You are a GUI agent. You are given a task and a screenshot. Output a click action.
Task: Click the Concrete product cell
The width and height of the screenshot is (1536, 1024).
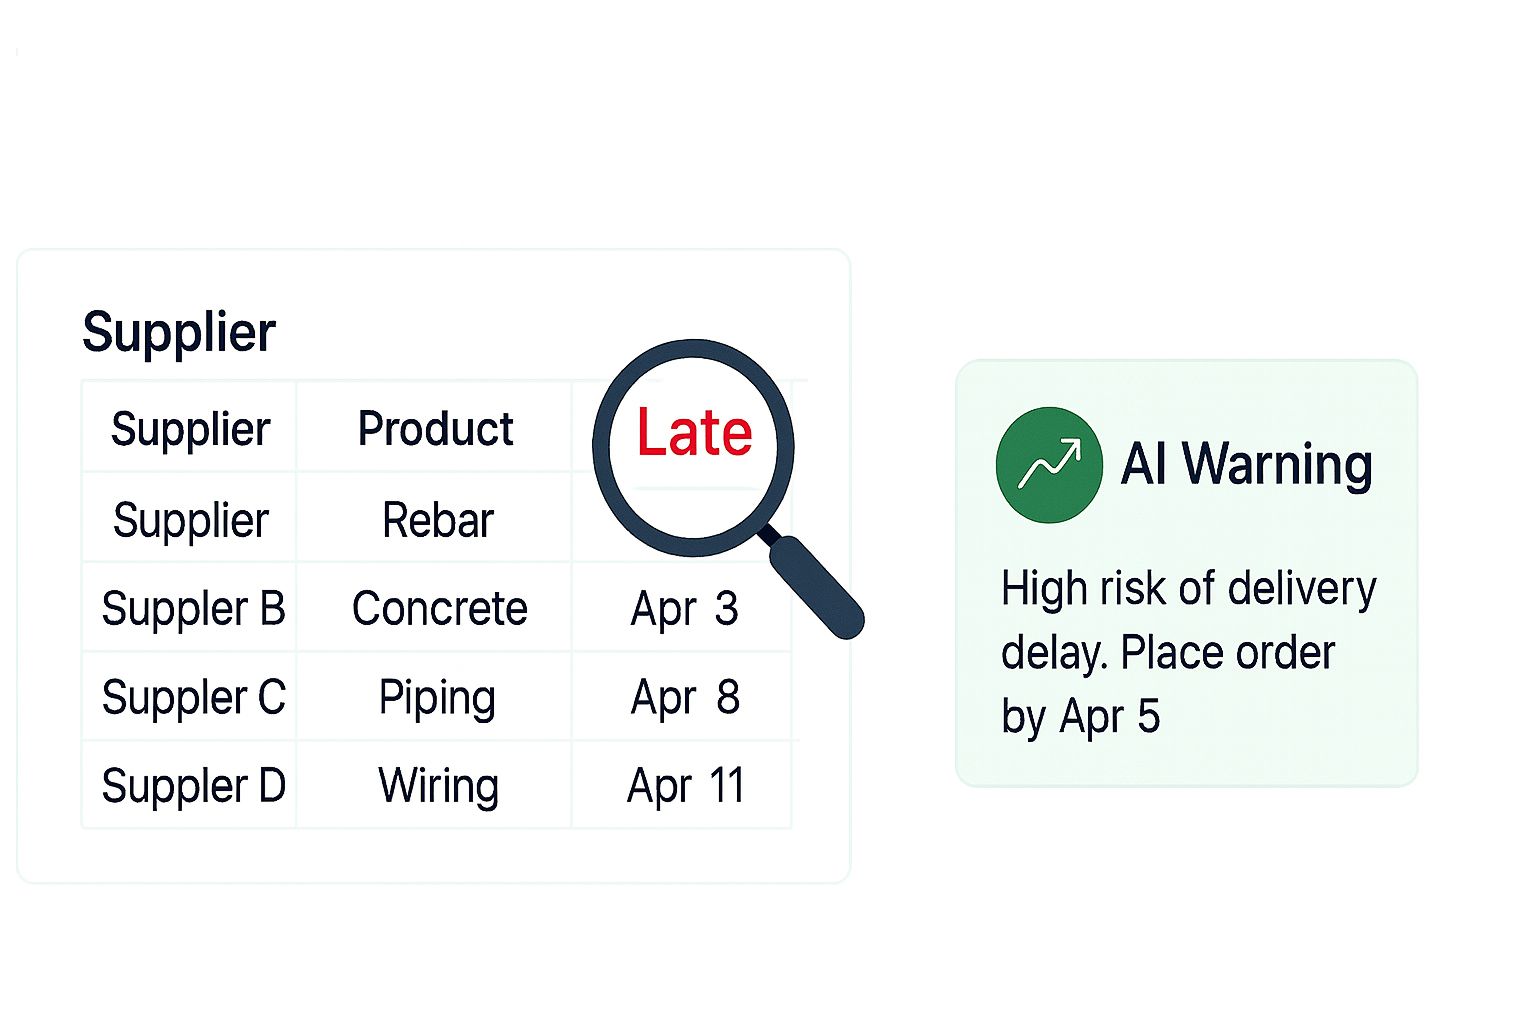click(x=439, y=609)
